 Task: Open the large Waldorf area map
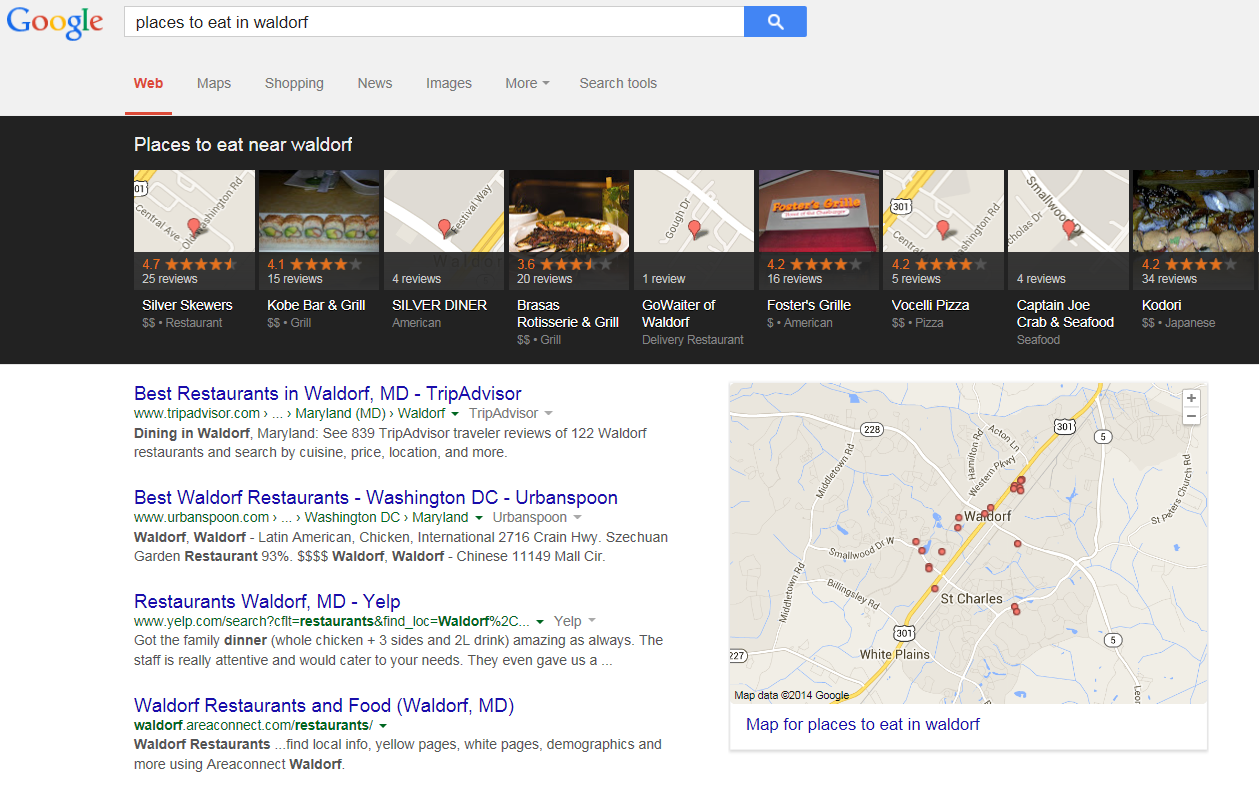click(x=968, y=543)
